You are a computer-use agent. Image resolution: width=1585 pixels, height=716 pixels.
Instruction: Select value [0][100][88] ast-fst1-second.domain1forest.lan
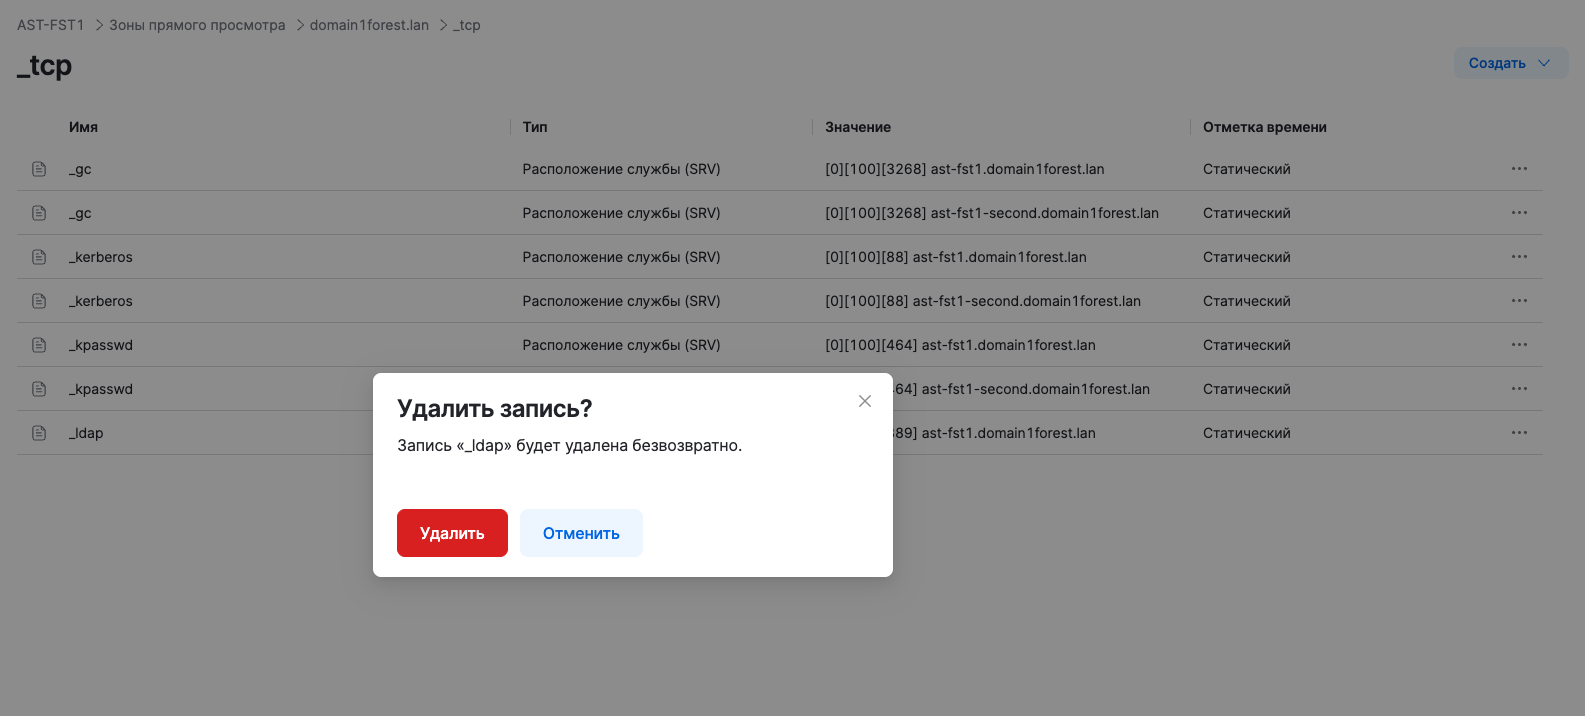click(983, 301)
